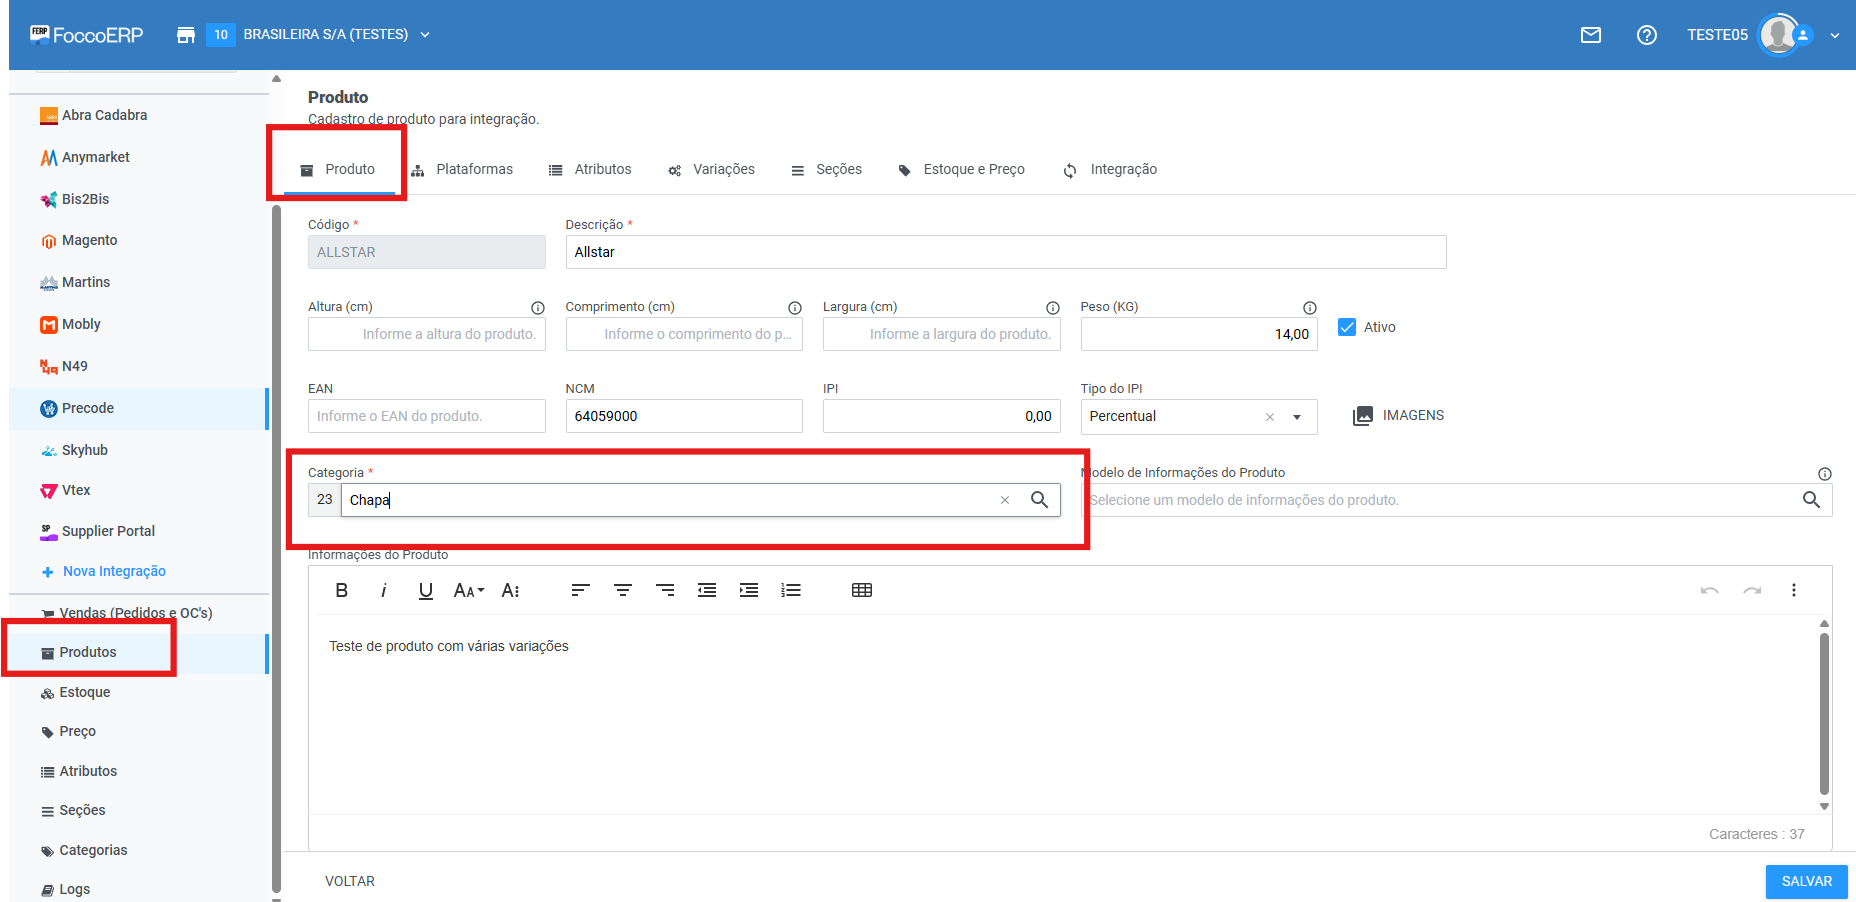This screenshot has height=902, width=1856.
Task: Click the numbered list icon
Action: [x=791, y=590]
